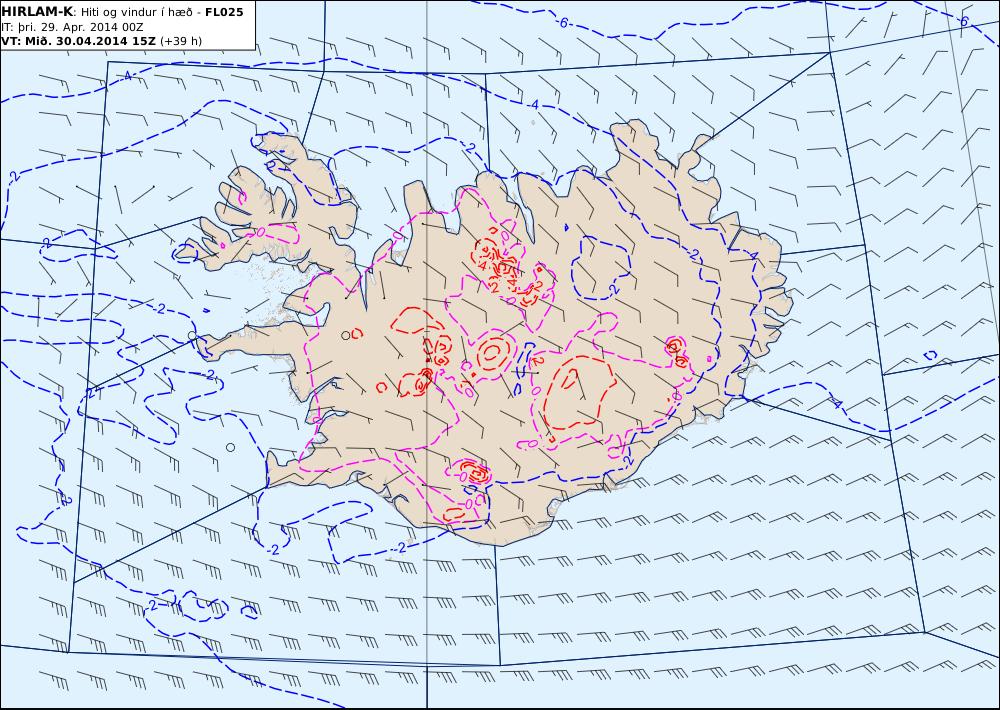Viewport: 1000px width, 710px height.
Task: Click the "IT: þri. 29. Apr. 2014 00Z" line
Action: click(72, 27)
